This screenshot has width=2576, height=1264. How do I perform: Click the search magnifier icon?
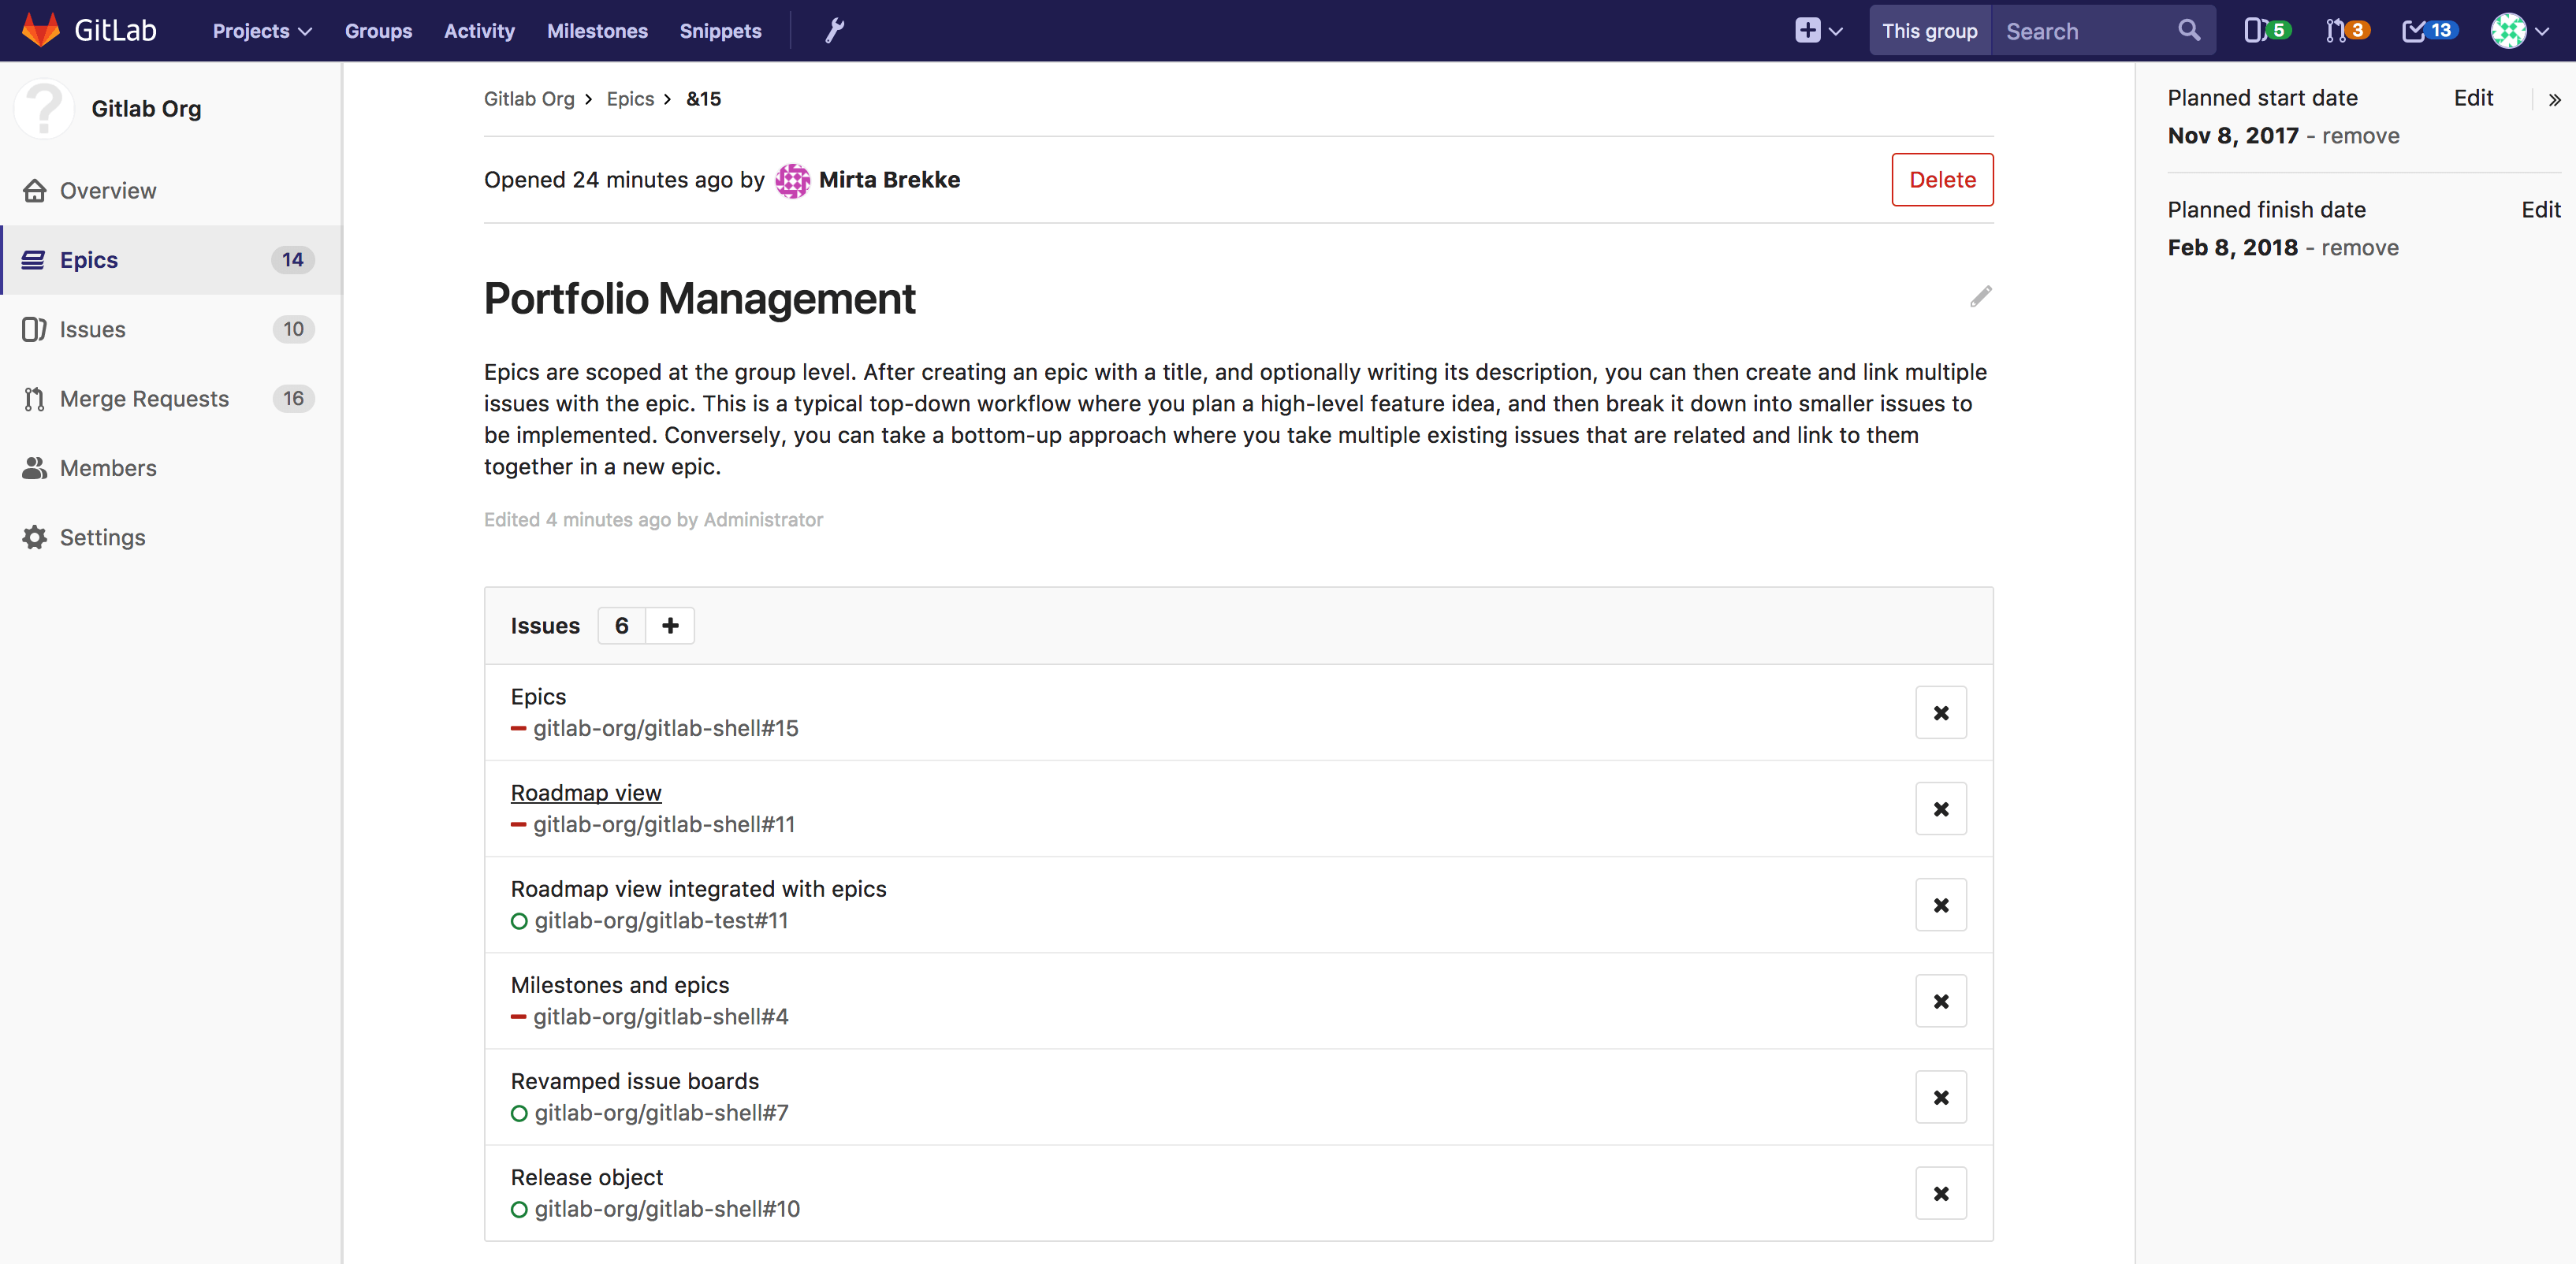[x=2189, y=31]
